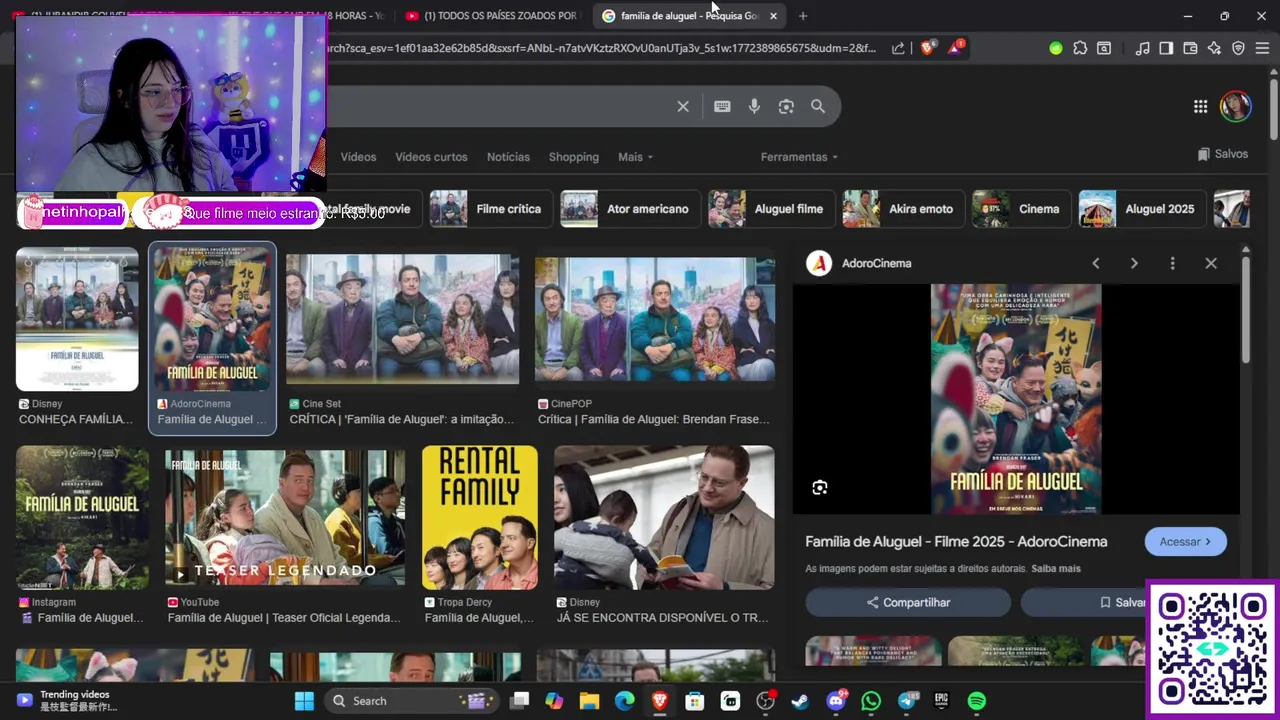This screenshot has height=720, width=1280.
Task: Open Leo AI sparkle icon in toolbar
Action: click(1214, 48)
